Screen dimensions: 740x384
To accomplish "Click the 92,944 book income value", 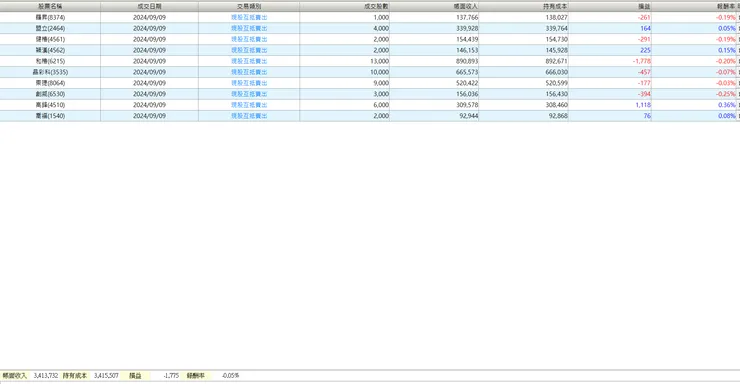I will pyautogui.click(x=469, y=116).
